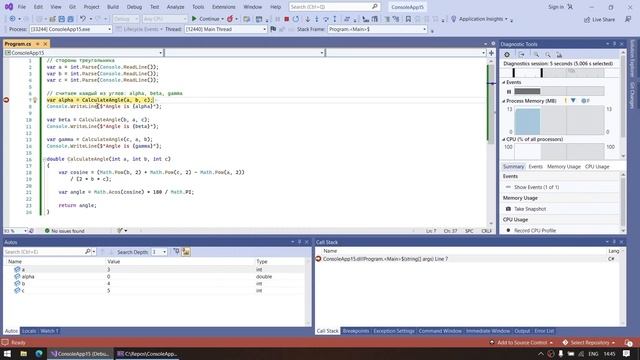Restart debugging with the circular arrow icon

[x=296, y=19]
